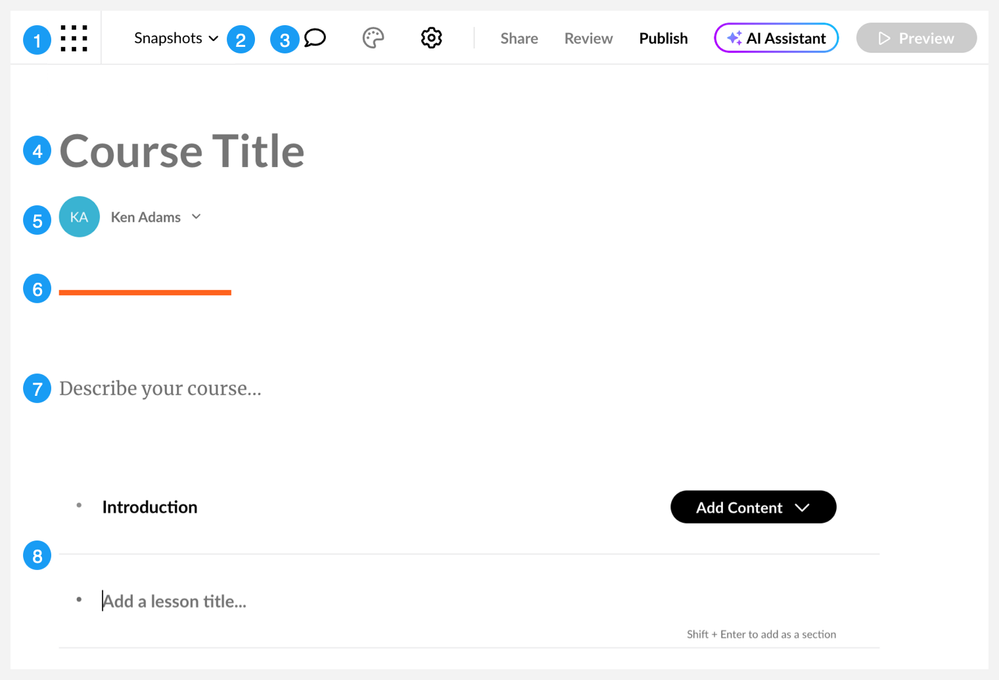This screenshot has width=999, height=680.
Task: Open course settings gear icon
Action: (x=431, y=38)
